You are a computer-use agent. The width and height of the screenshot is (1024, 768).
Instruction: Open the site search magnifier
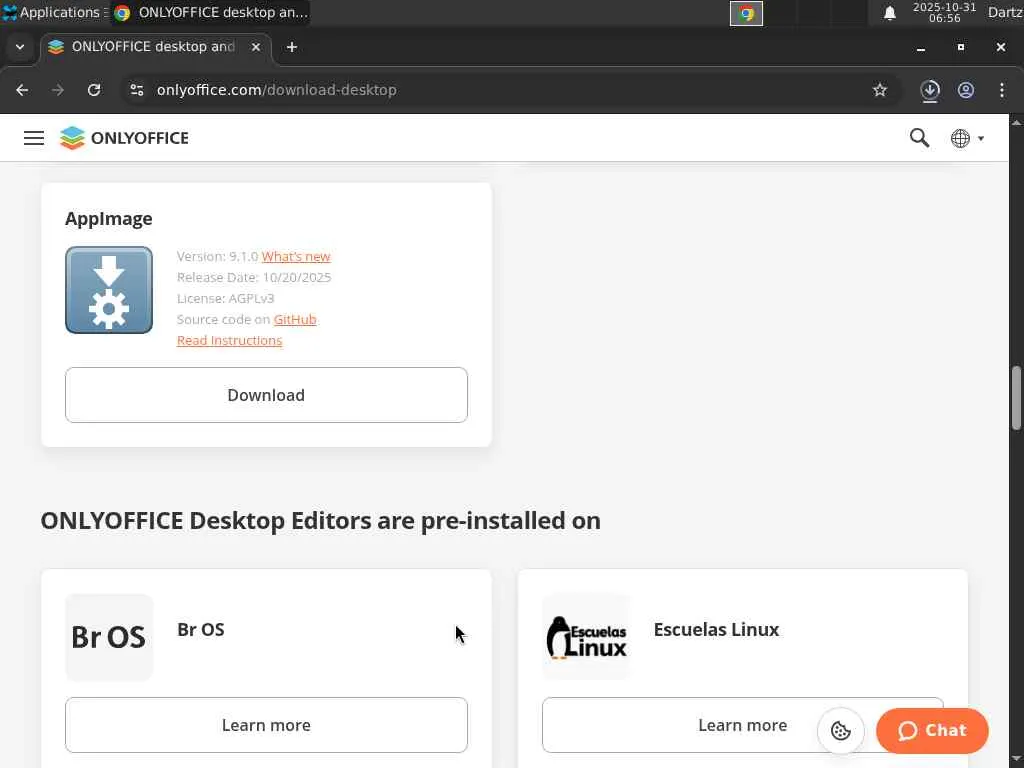920,138
